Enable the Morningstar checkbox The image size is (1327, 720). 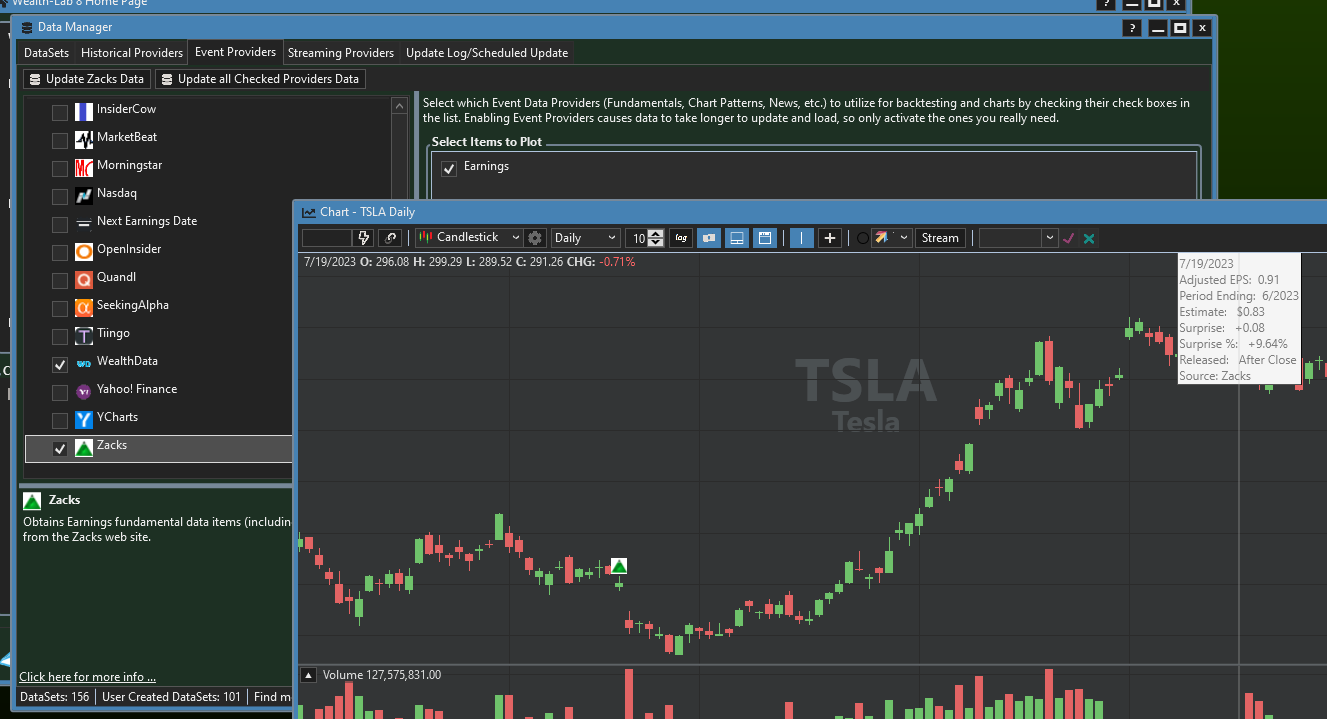pos(60,168)
